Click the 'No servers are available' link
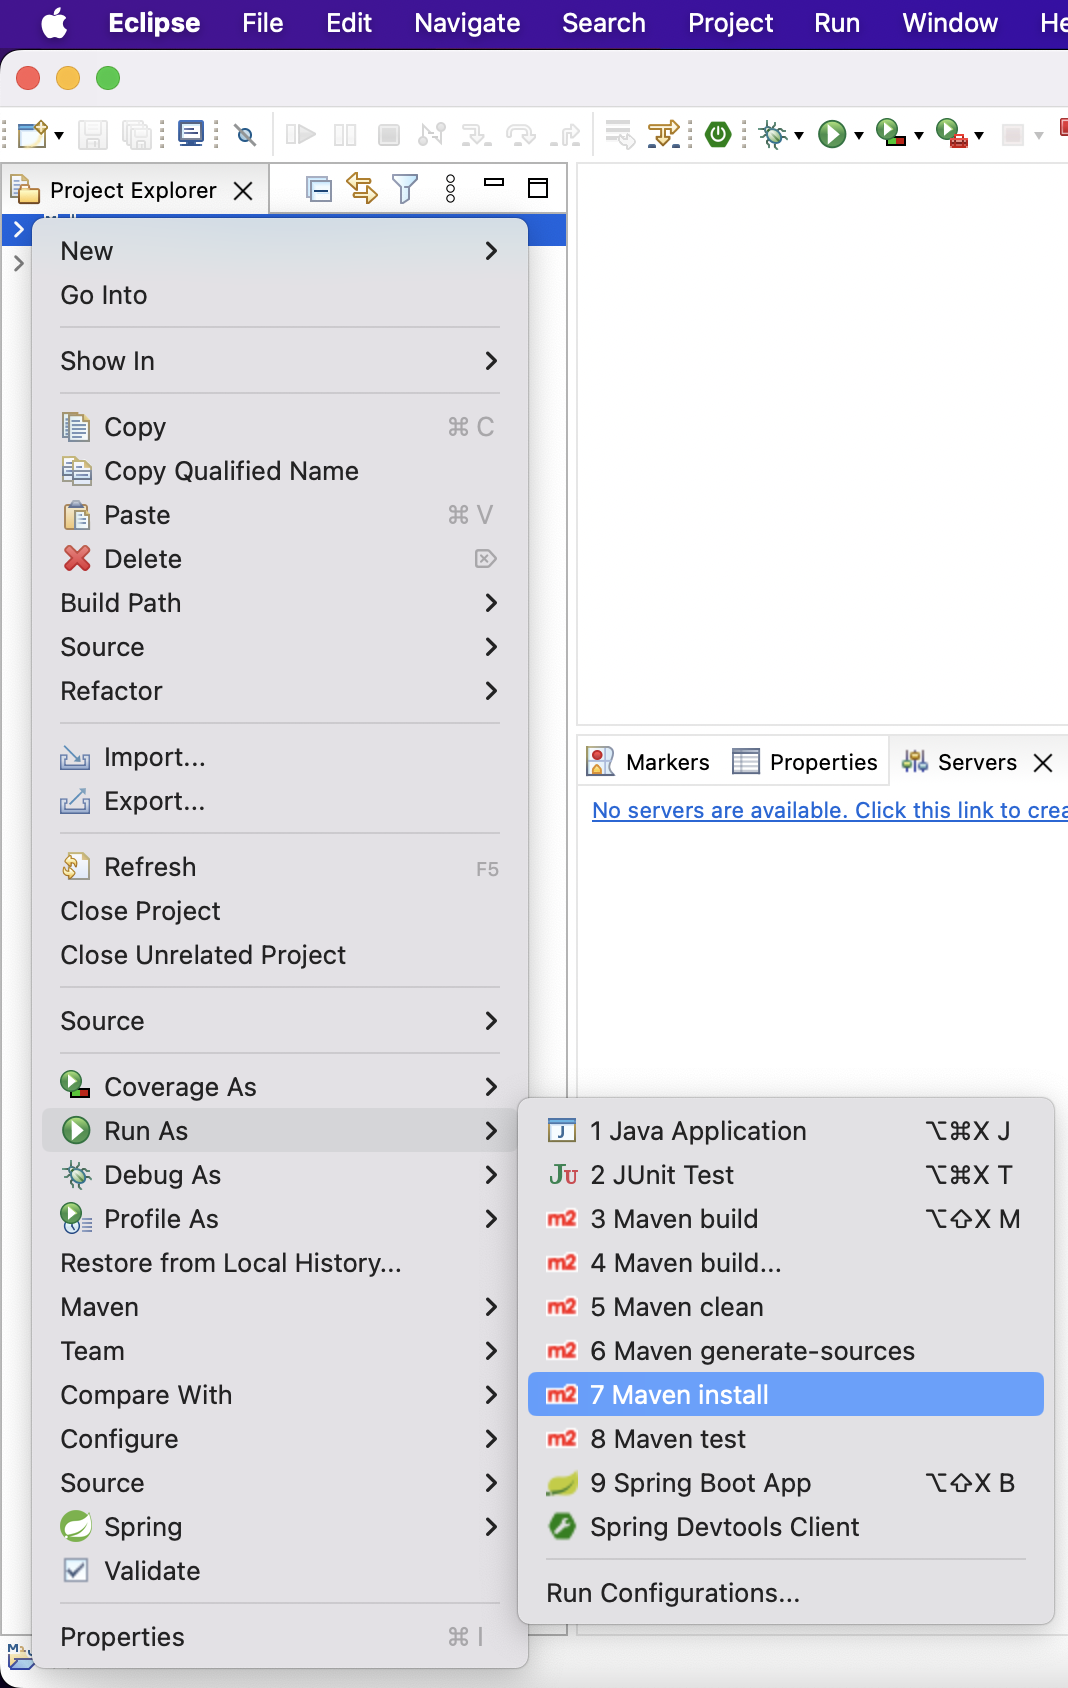Image resolution: width=1068 pixels, height=1688 pixels. (829, 810)
